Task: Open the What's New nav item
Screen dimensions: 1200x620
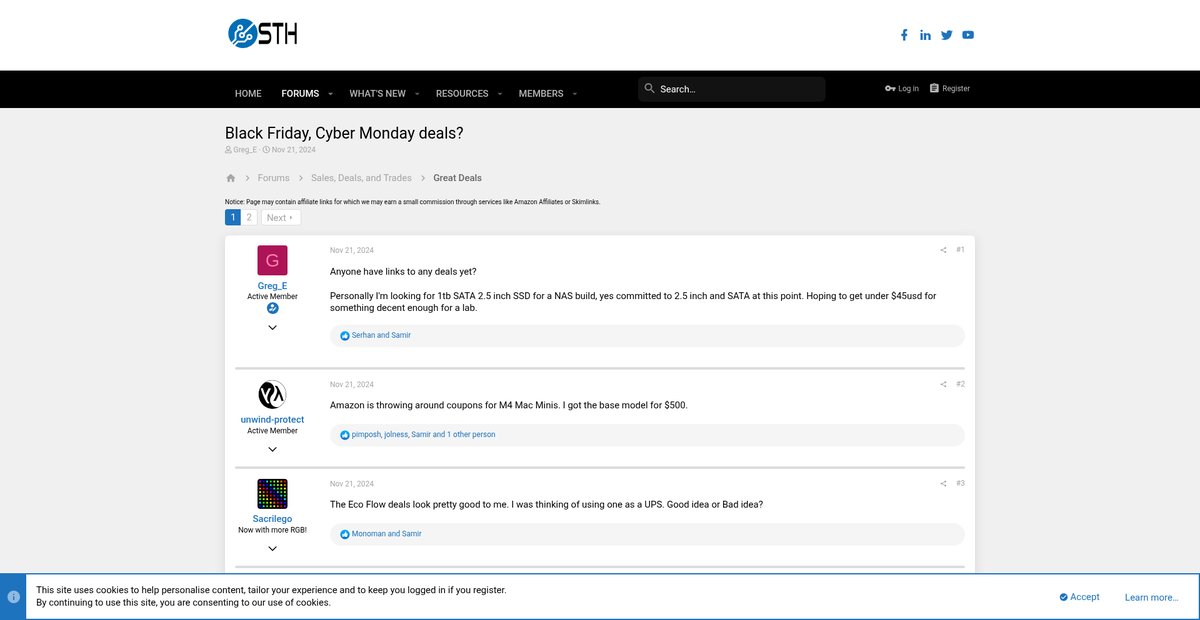Action: coord(377,93)
